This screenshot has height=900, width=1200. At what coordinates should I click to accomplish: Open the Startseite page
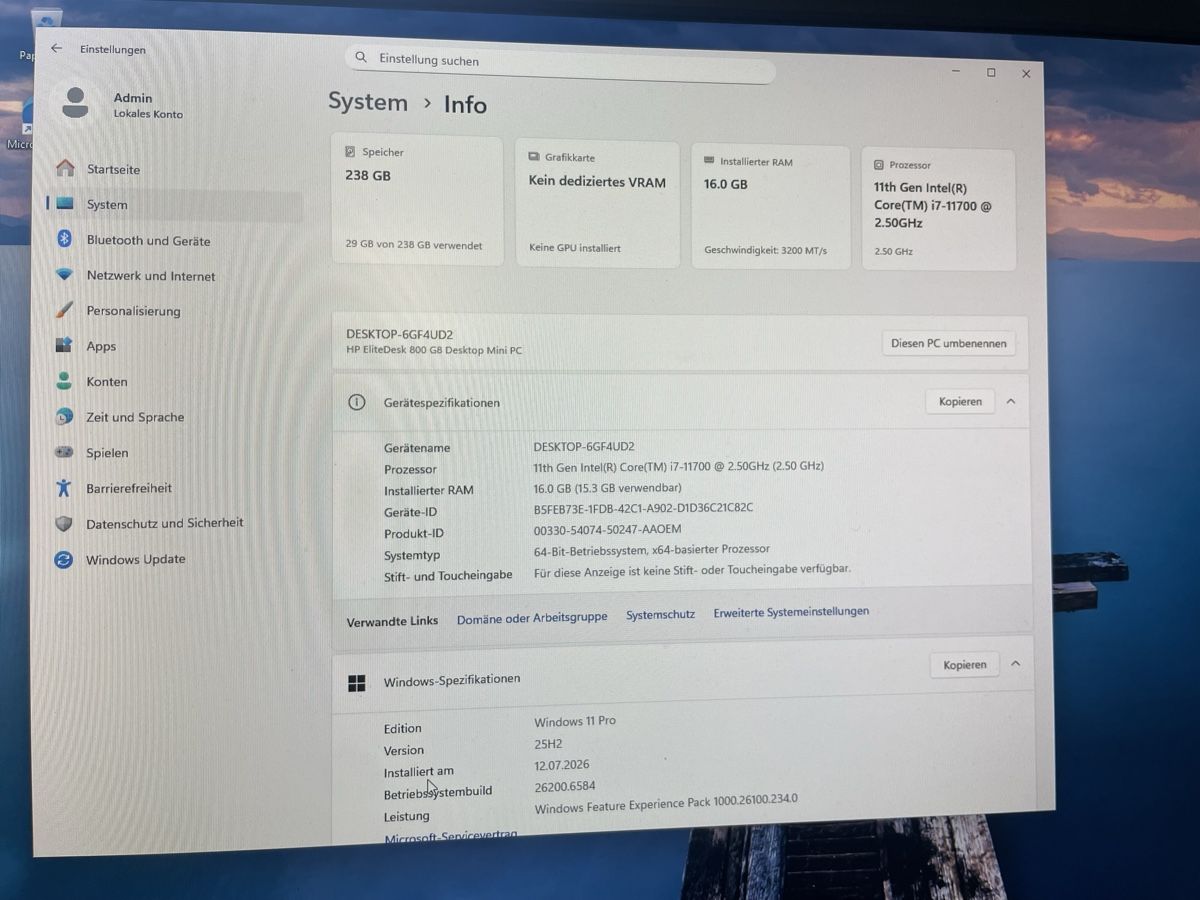click(113, 169)
